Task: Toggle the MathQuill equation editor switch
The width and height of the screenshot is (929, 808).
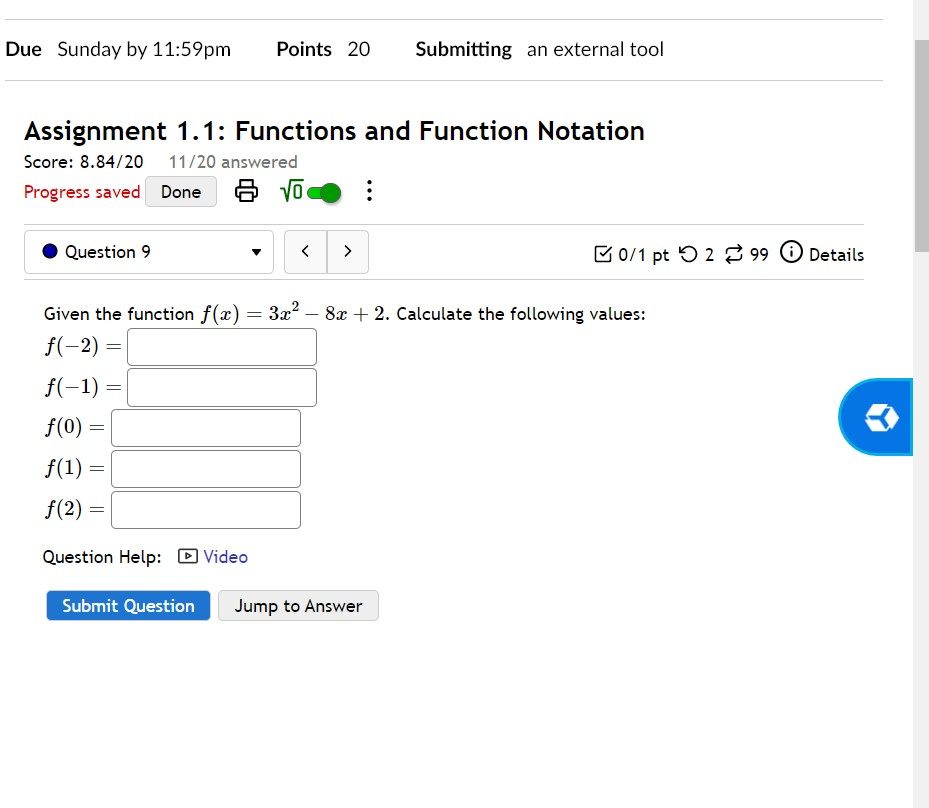Action: point(323,193)
